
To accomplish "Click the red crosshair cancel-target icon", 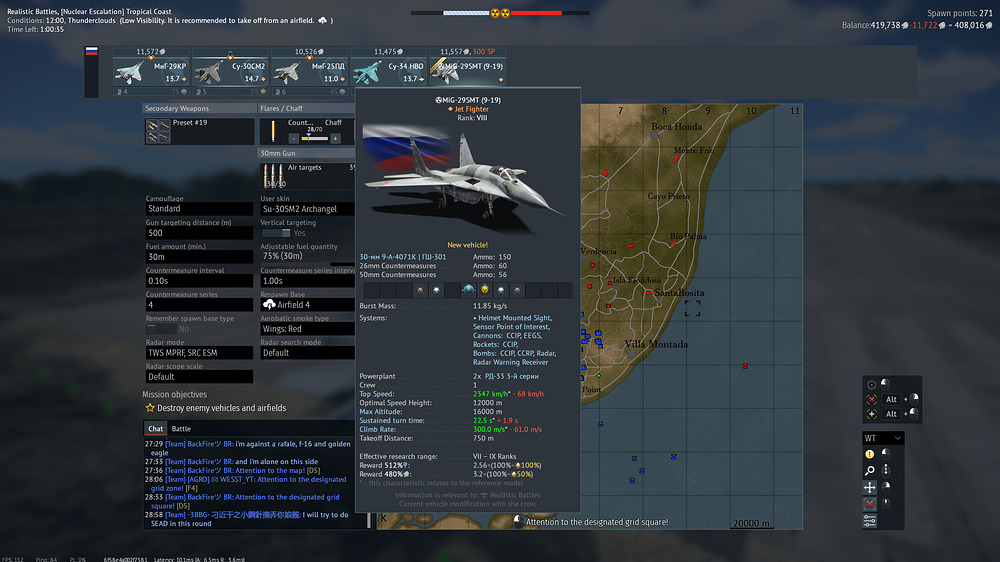I will click(x=871, y=399).
